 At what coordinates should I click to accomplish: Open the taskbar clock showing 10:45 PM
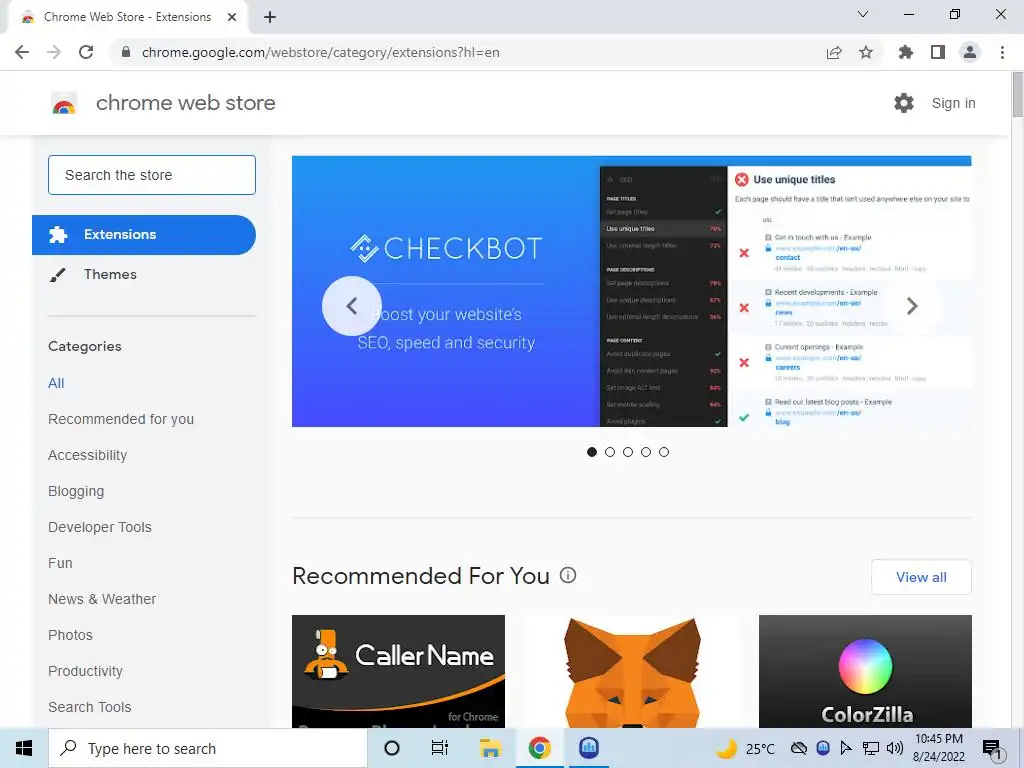[x=939, y=748]
